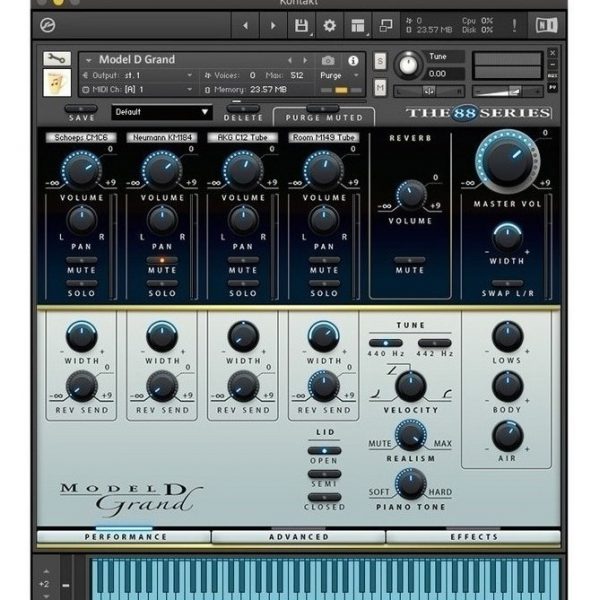Click the LOWS EQ knob
Image resolution: width=600 pixels, height=600 pixels.
point(507,337)
